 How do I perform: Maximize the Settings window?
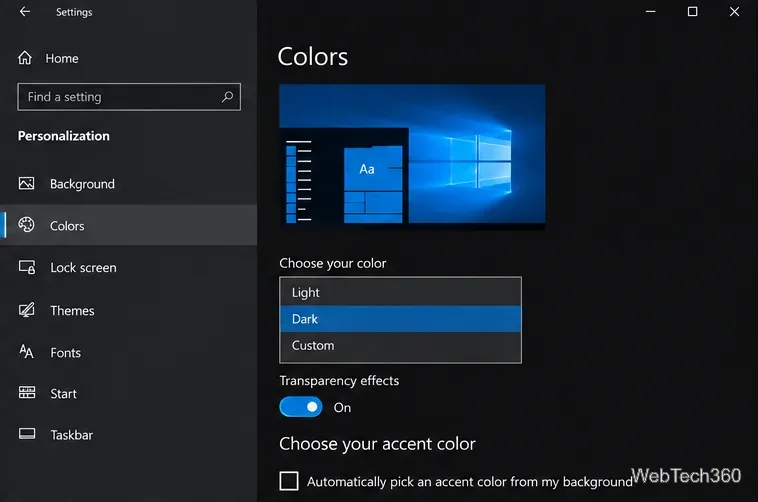click(x=692, y=12)
